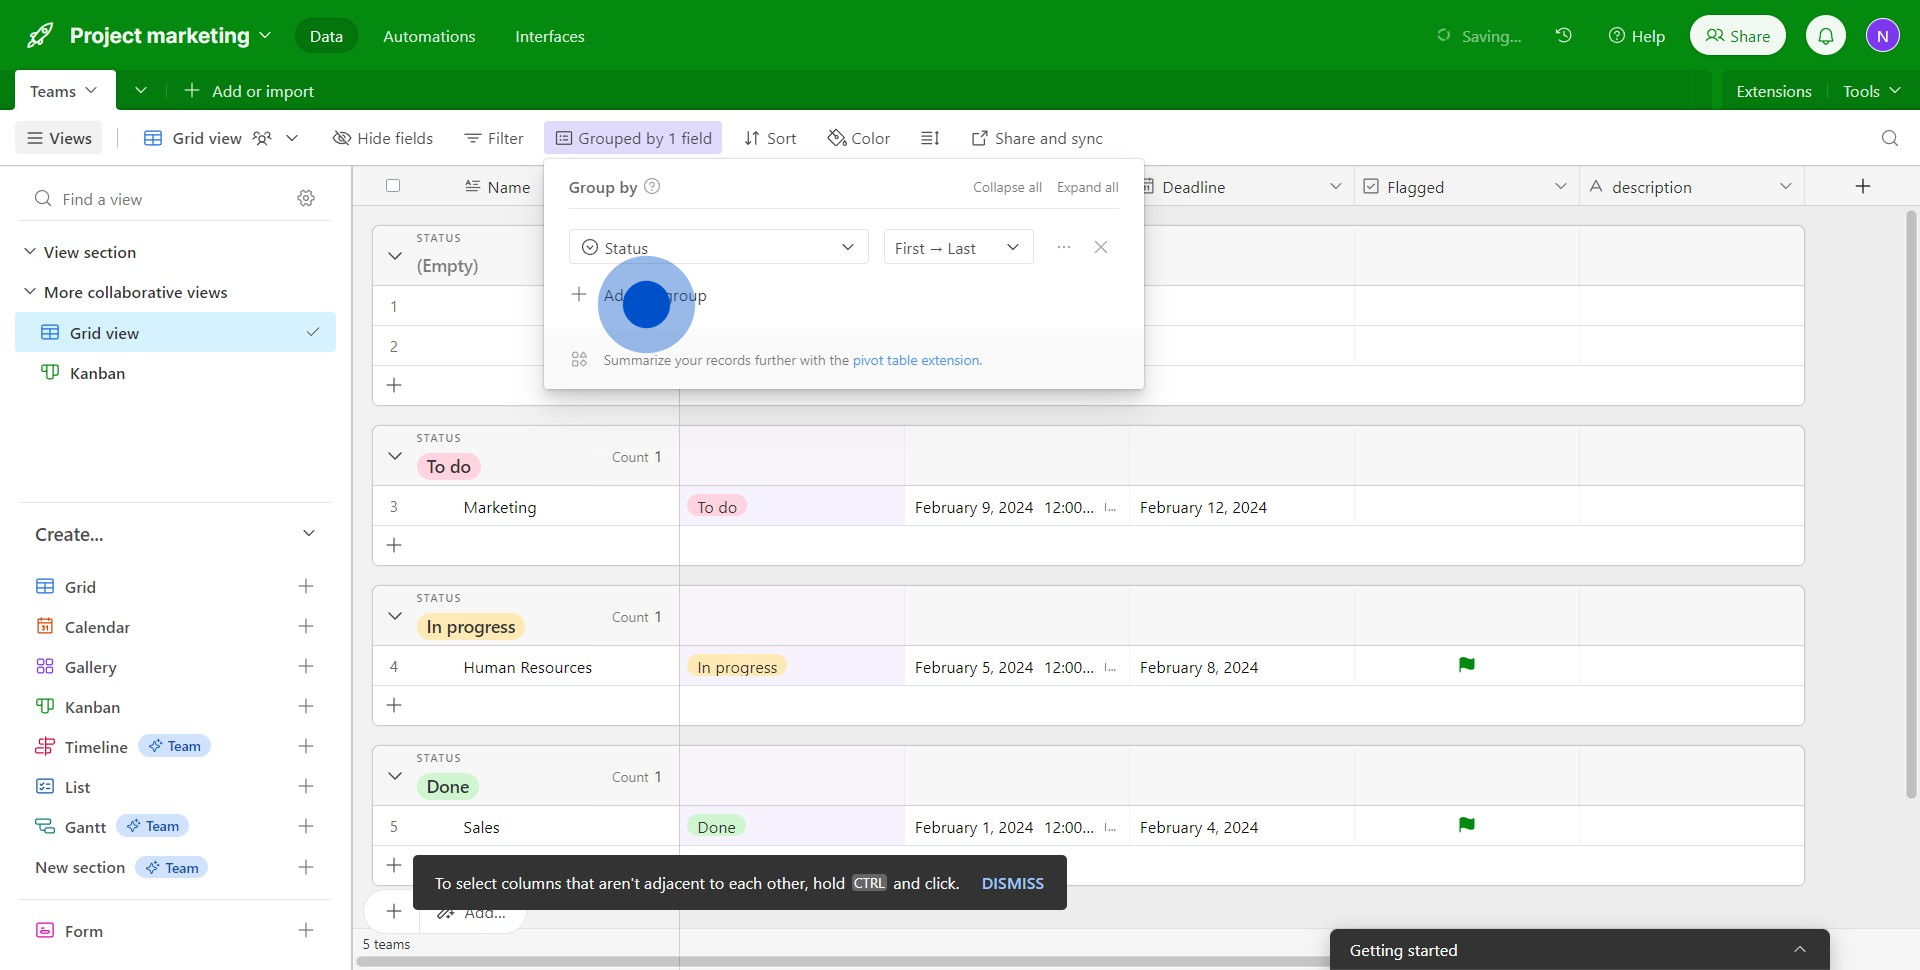Screen dimensions: 1920x970
Task: Click Collapse all groups
Action: click(1007, 187)
